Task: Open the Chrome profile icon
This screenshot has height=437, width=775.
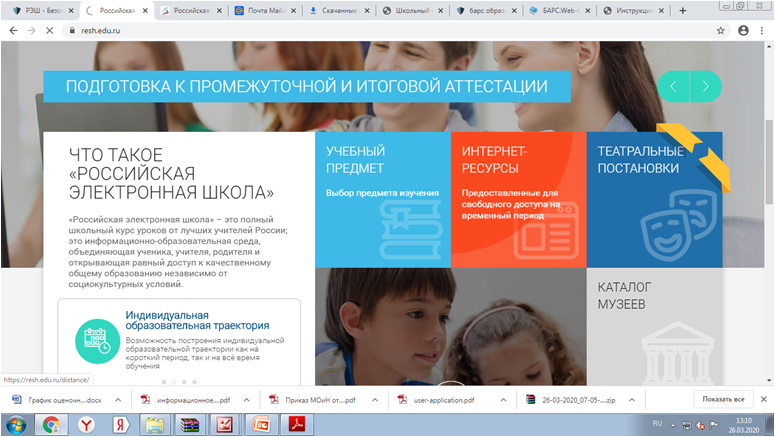Action: (x=742, y=31)
